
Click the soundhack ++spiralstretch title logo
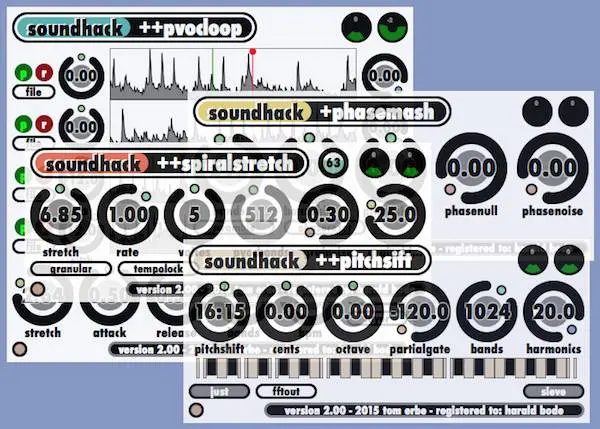click(169, 163)
